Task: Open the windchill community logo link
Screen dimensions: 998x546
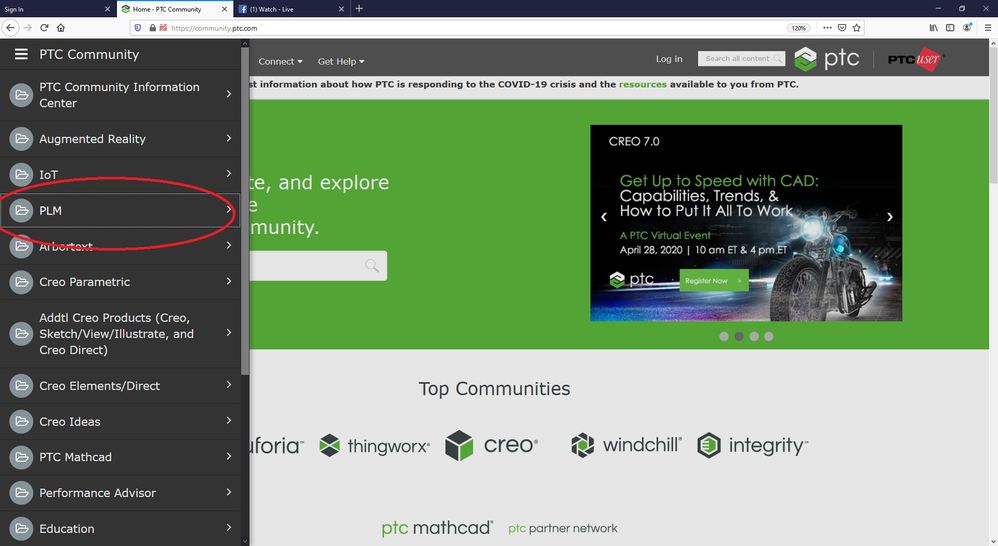Action: pos(626,445)
